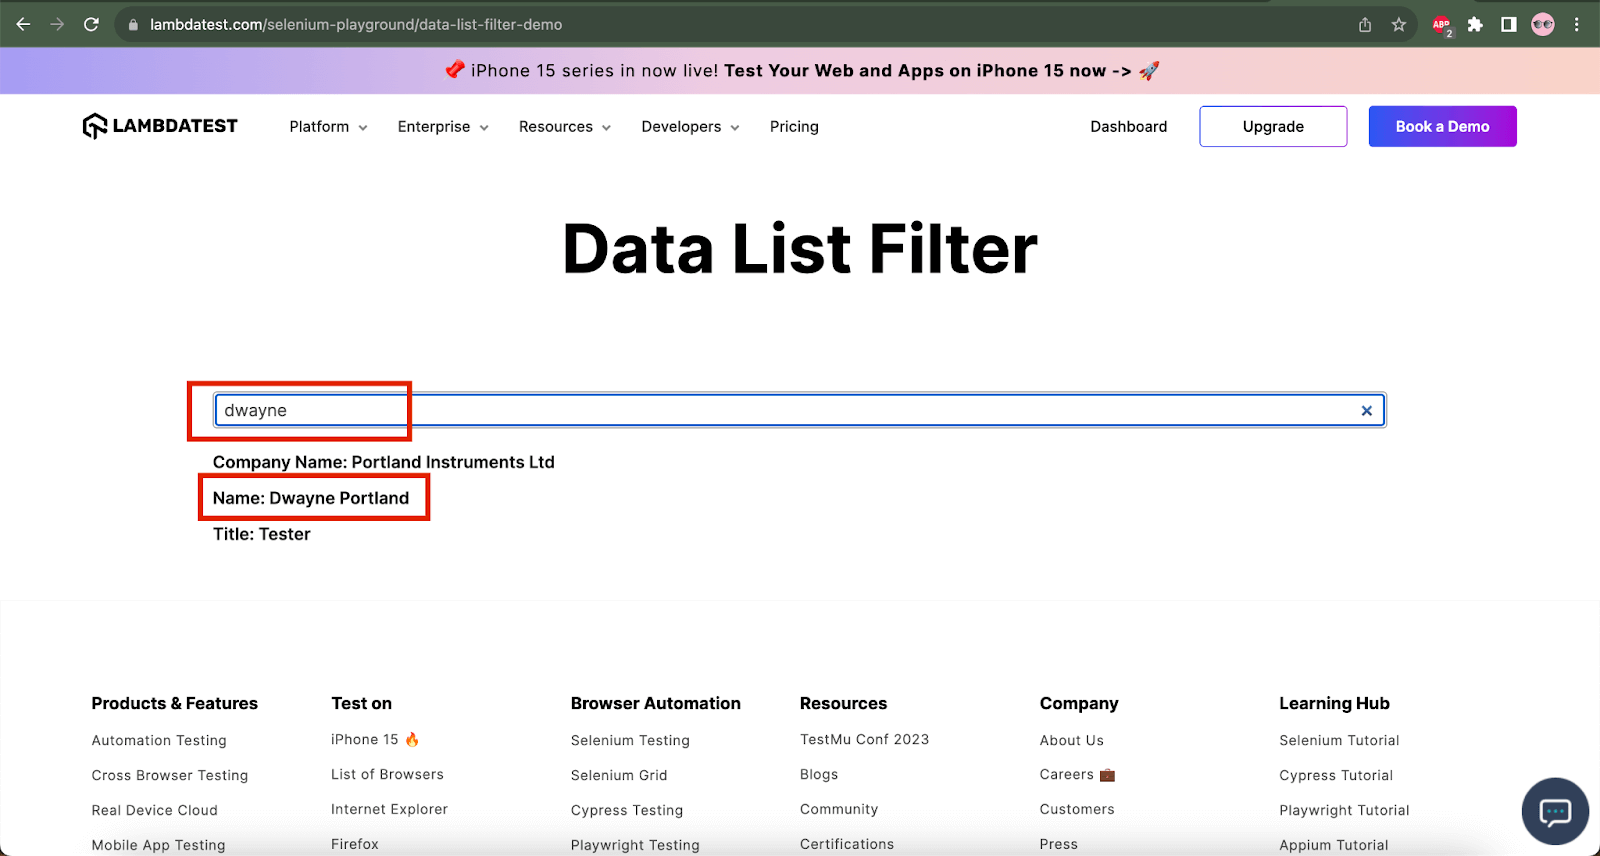Open Customers footer link
The width and height of the screenshot is (1600, 856).
point(1077,810)
